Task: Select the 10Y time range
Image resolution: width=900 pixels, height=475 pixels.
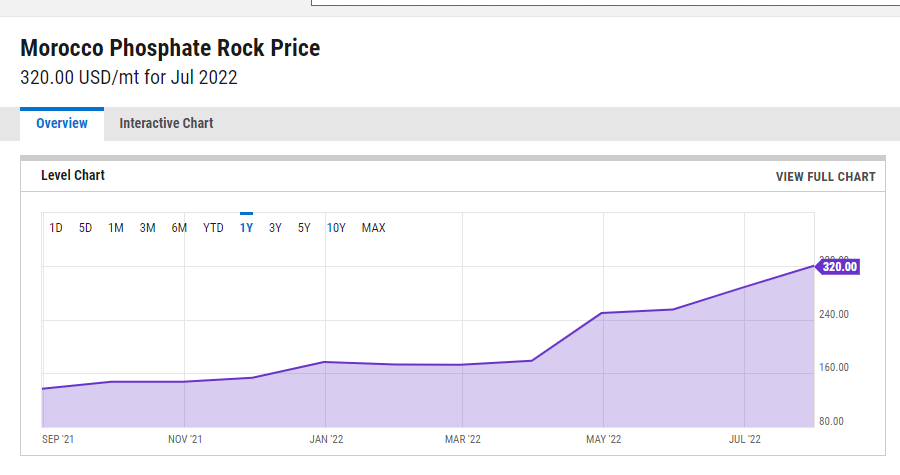Action: click(336, 228)
